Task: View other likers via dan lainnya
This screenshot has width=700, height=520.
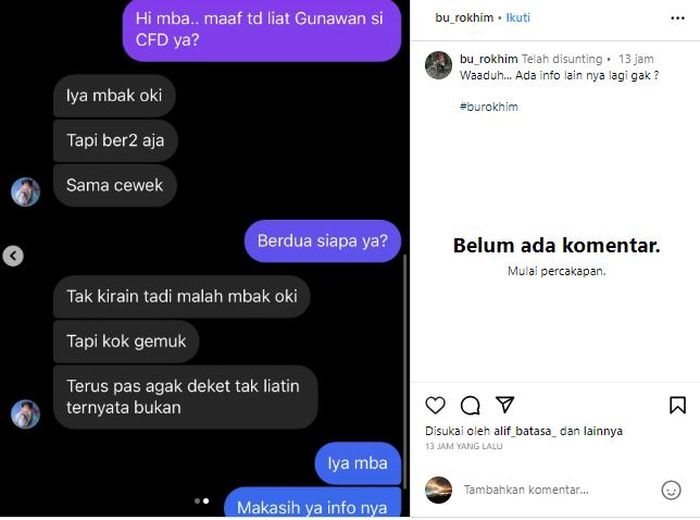Action: [591, 431]
